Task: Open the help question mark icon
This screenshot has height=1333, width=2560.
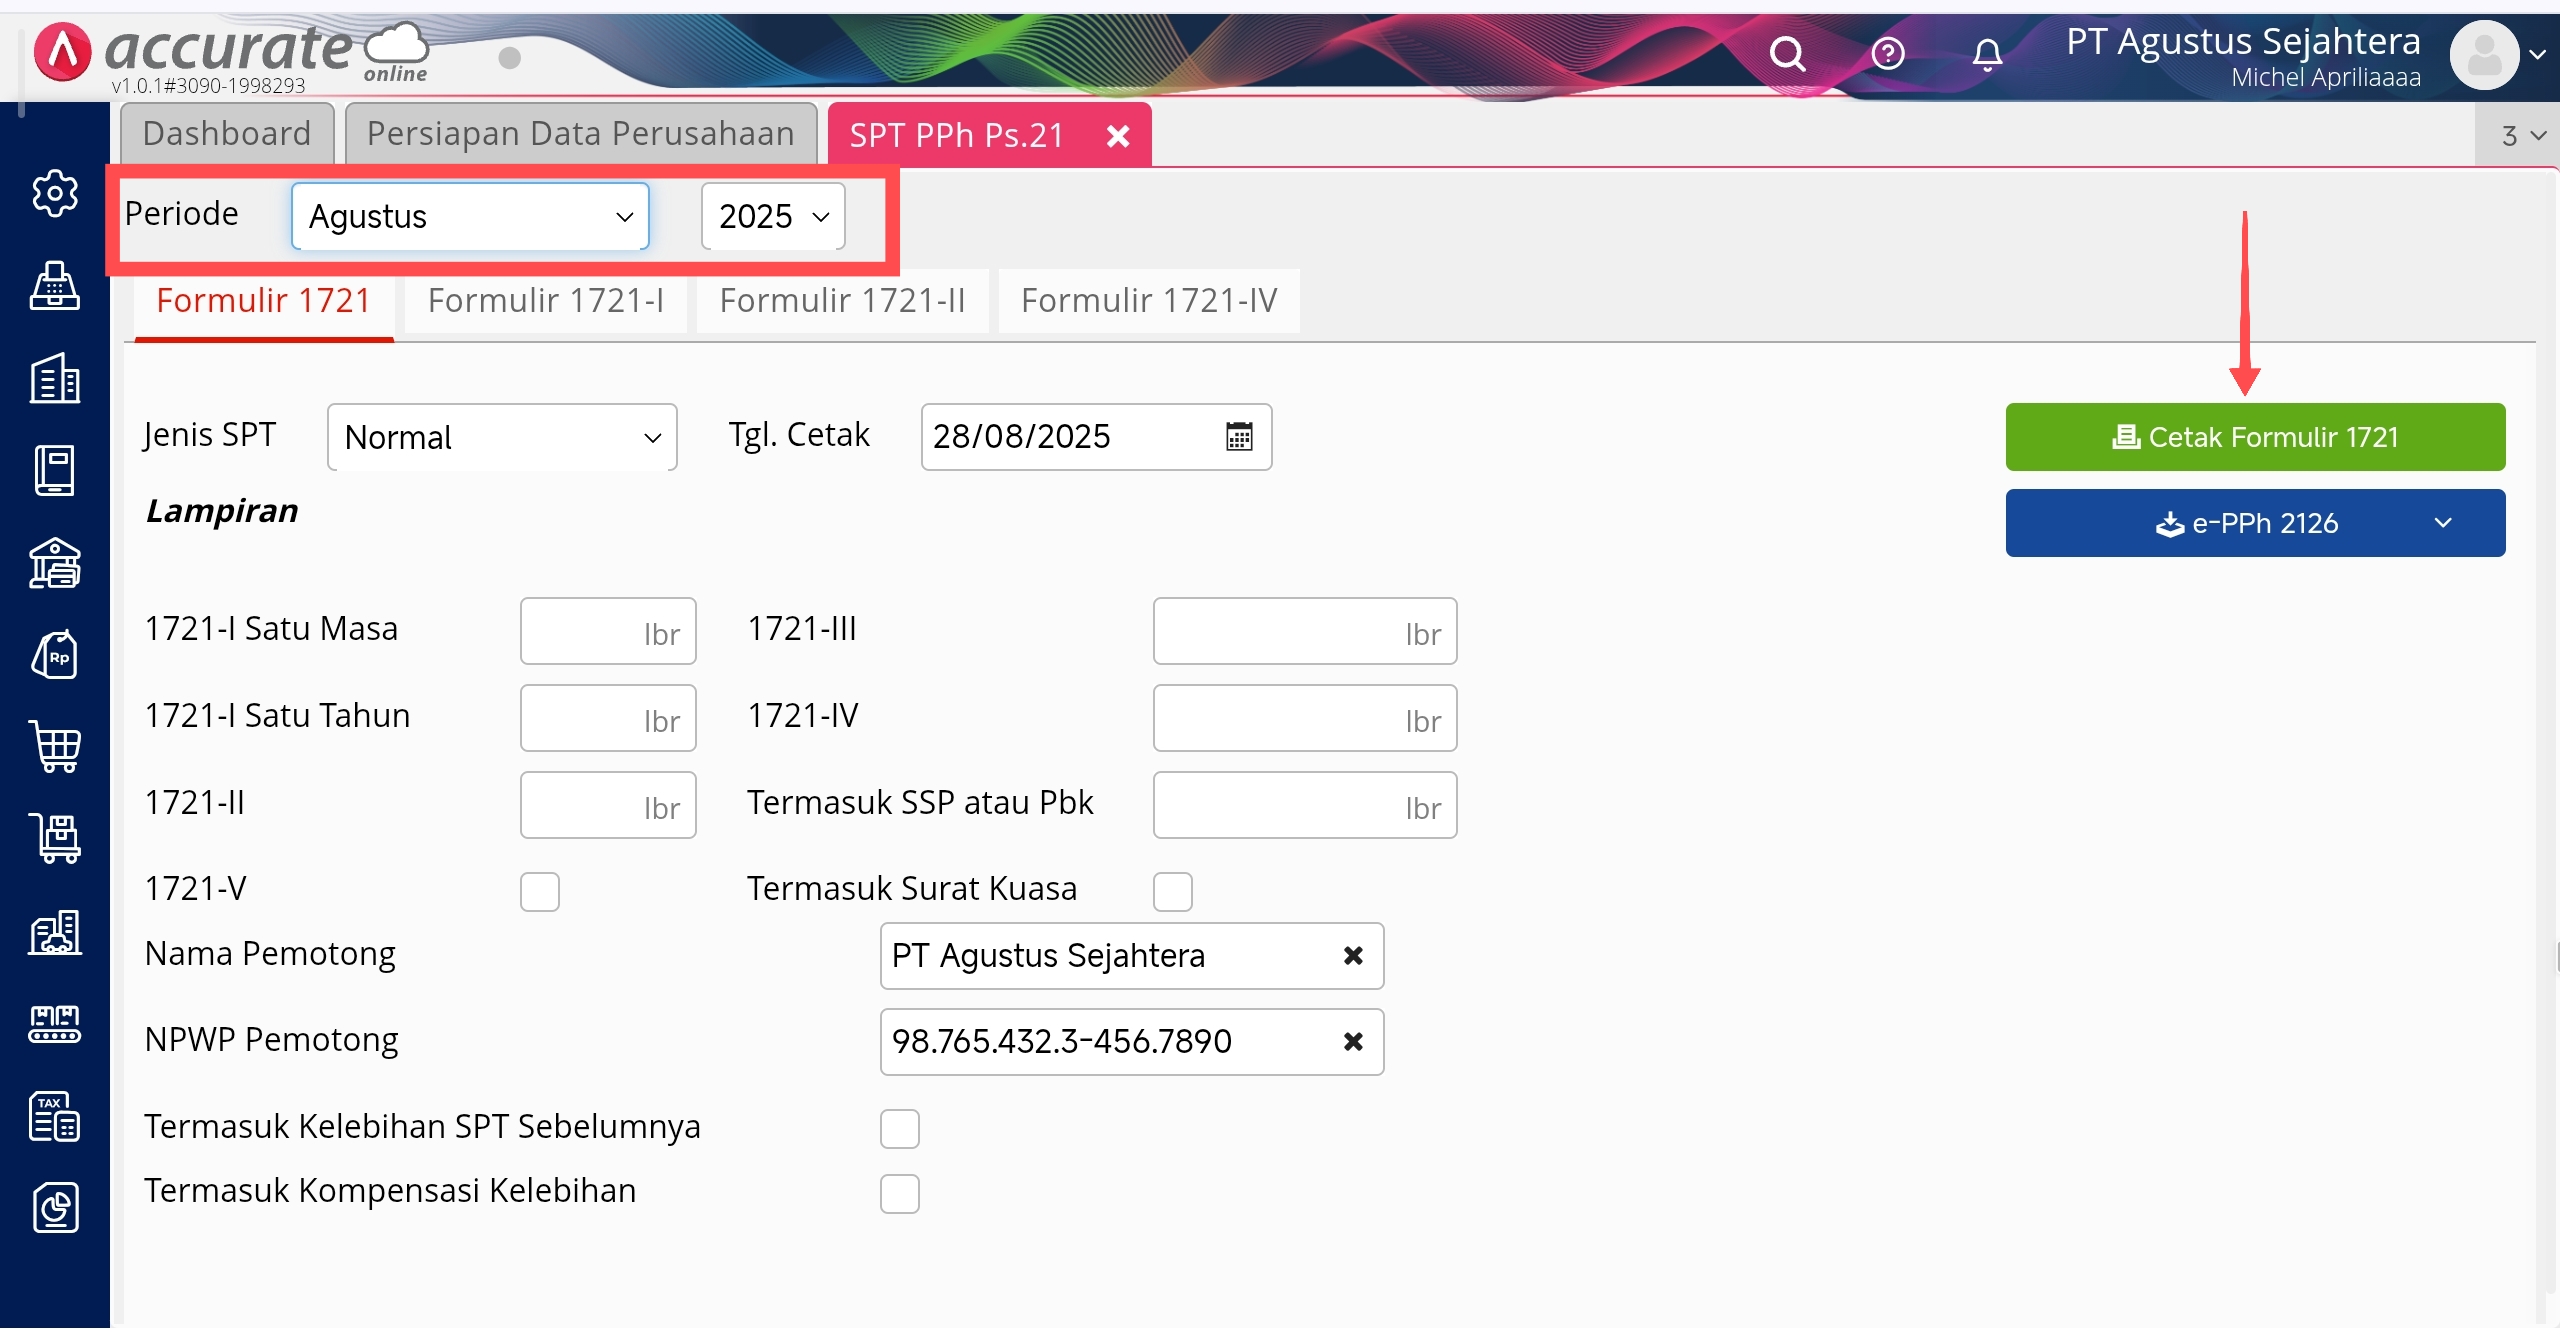Action: pos(1887,53)
